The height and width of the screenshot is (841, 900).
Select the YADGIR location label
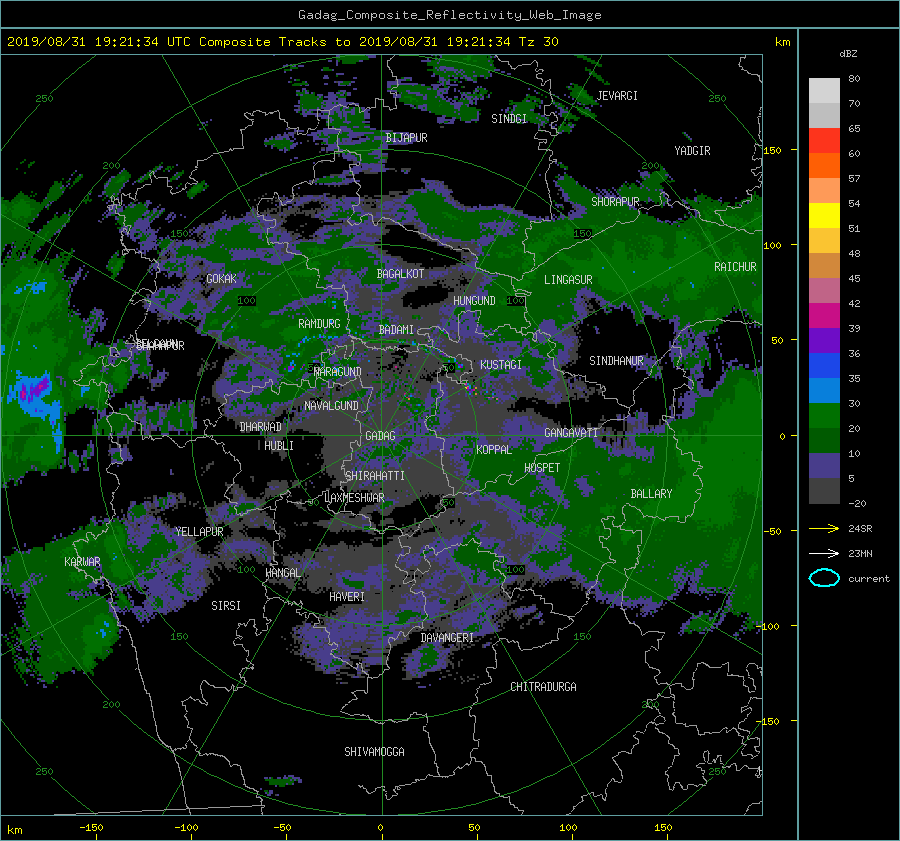pos(692,151)
